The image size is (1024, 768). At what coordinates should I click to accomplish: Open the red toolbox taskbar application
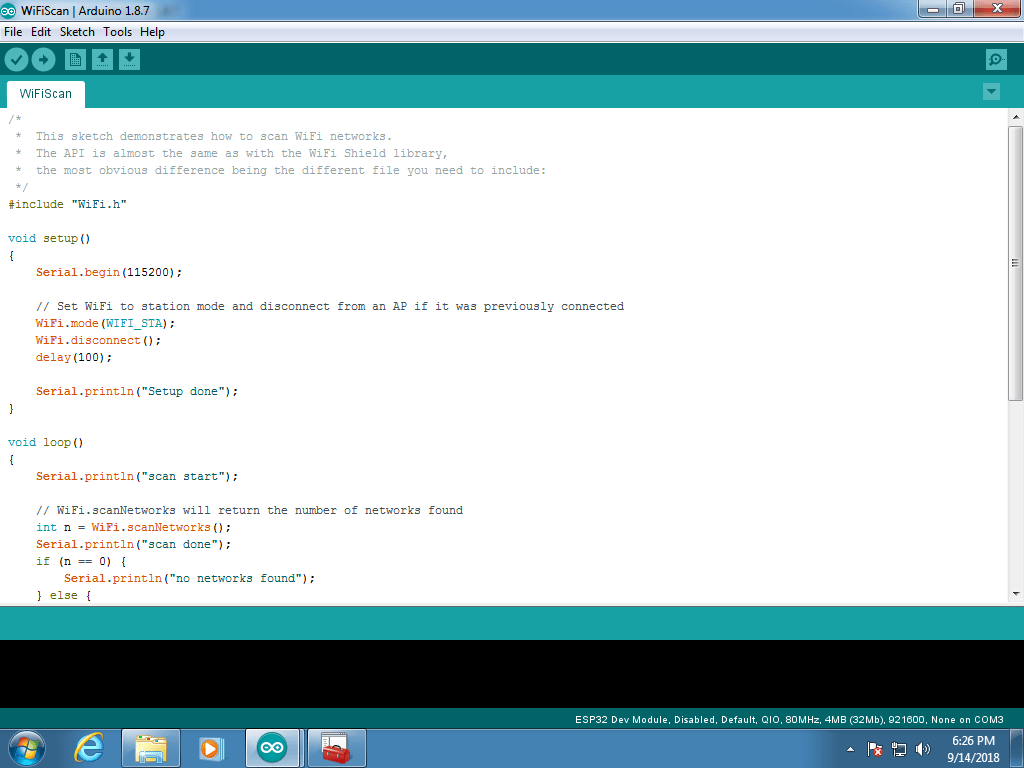pyautogui.click(x=334, y=748)
